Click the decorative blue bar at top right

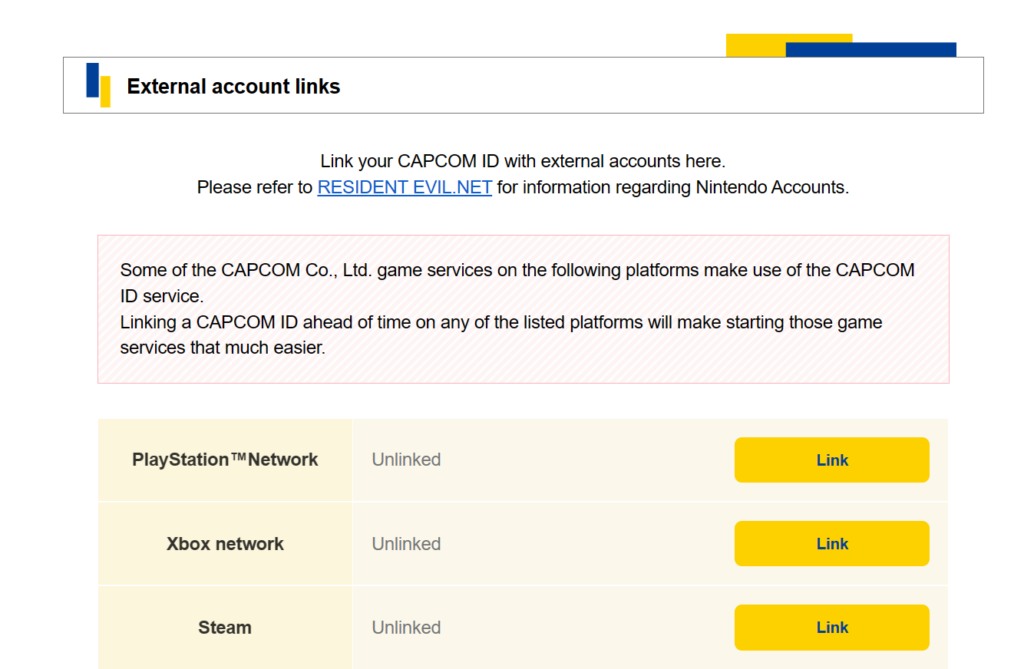click(x=905, y=47)
